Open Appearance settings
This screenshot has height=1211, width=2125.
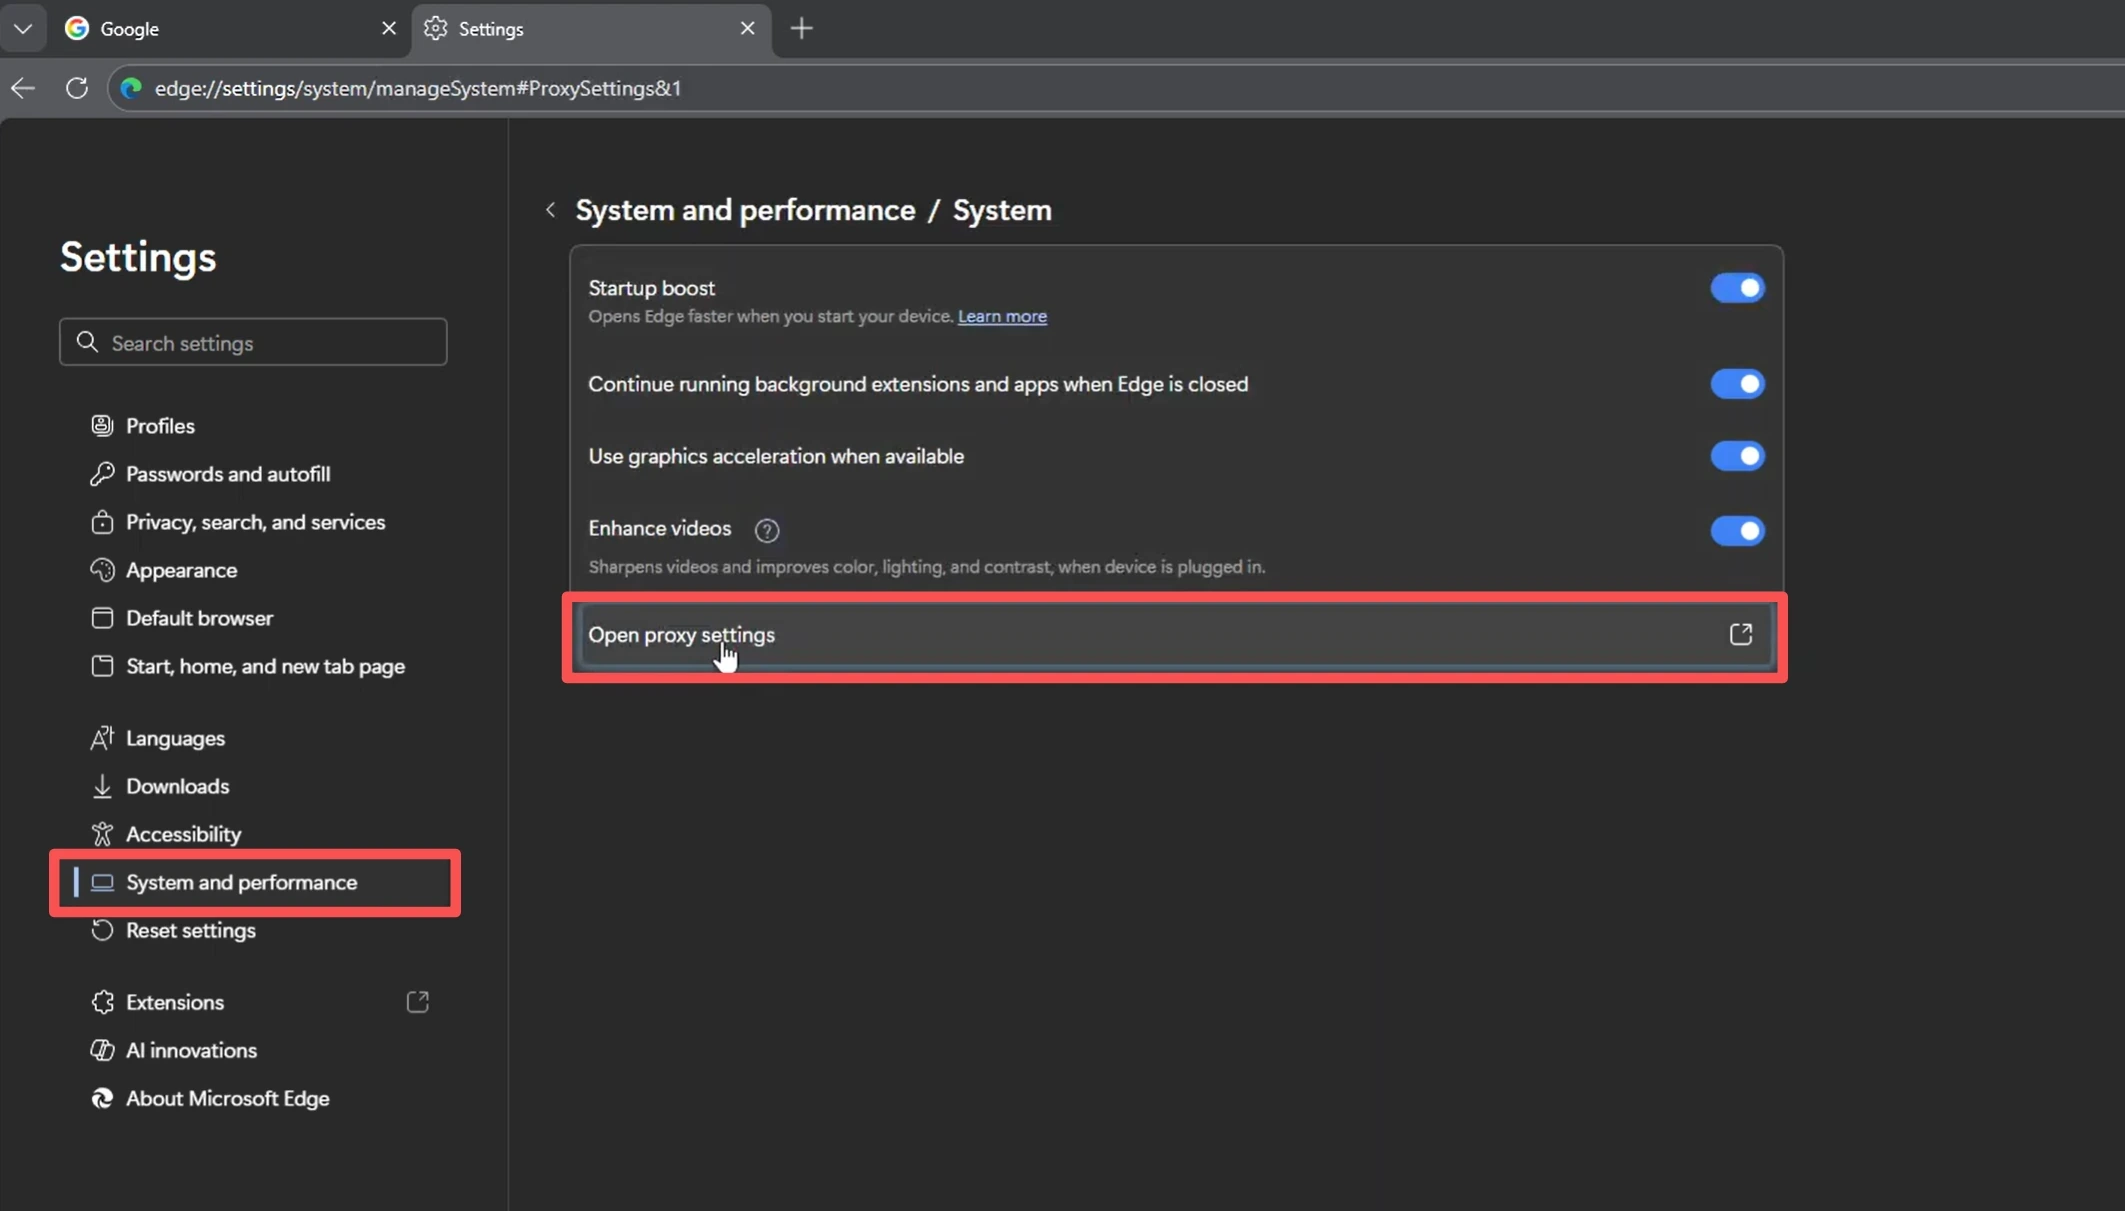click(x=181, y=570)
